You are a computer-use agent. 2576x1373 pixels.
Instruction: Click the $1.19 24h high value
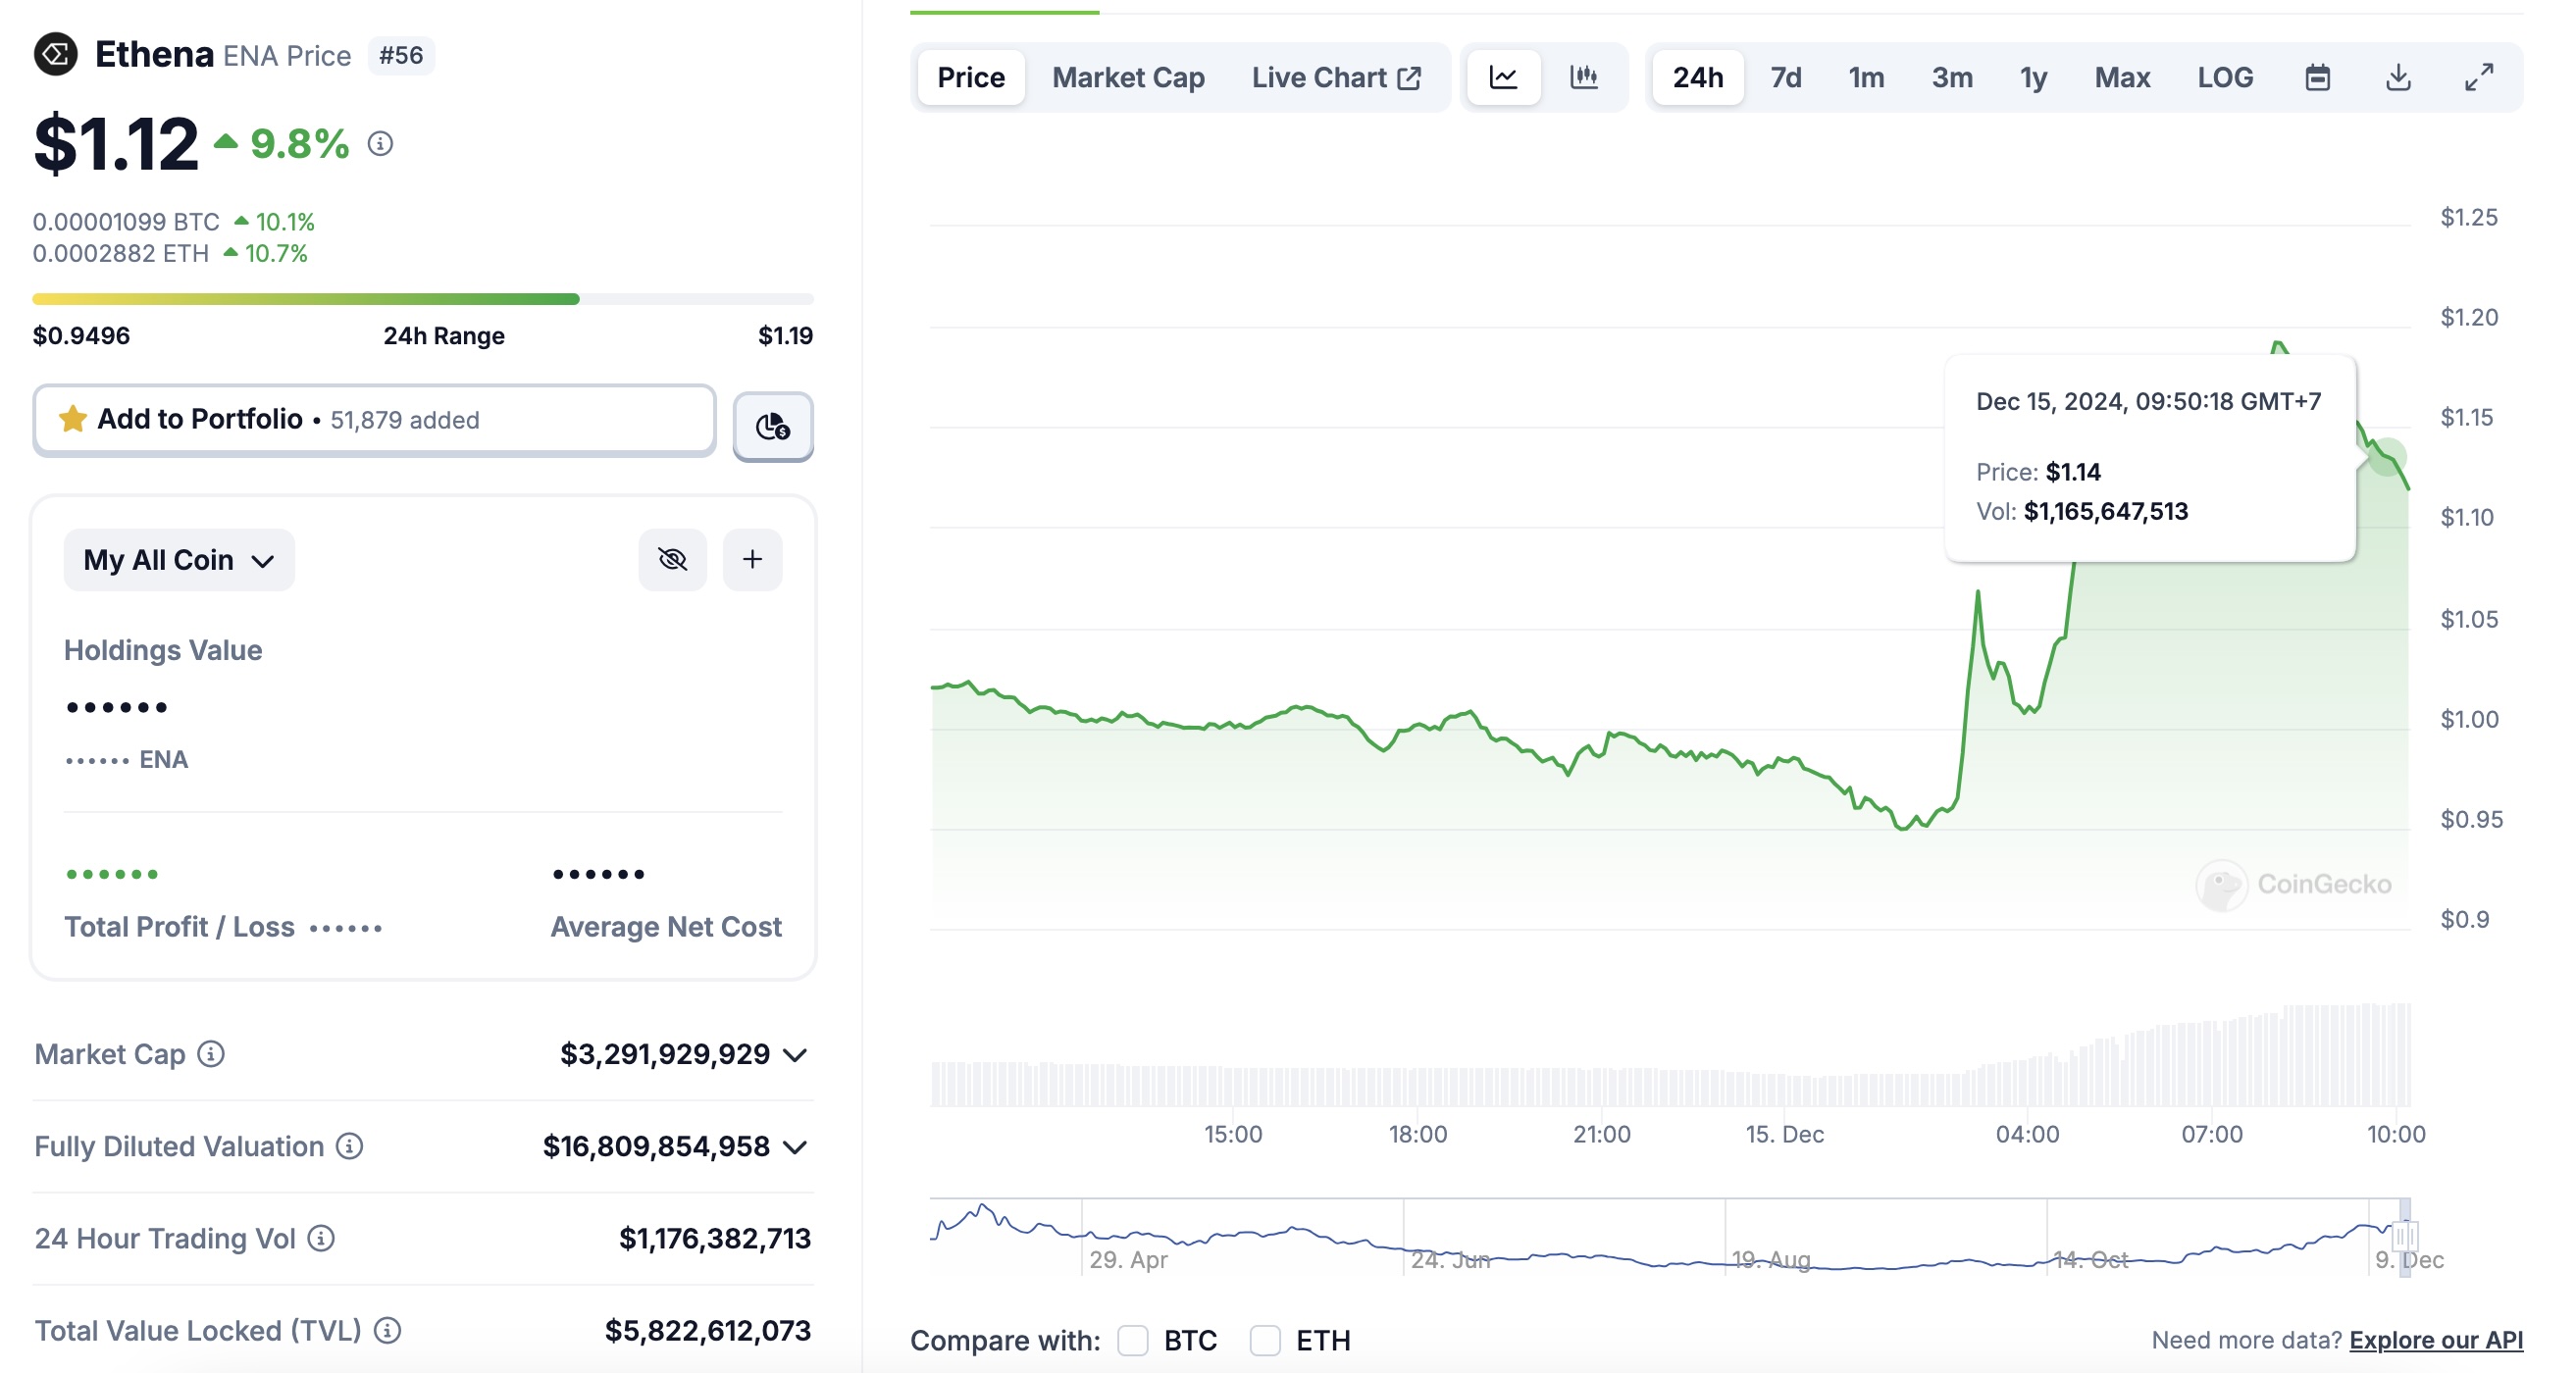[x=785, y=336]
